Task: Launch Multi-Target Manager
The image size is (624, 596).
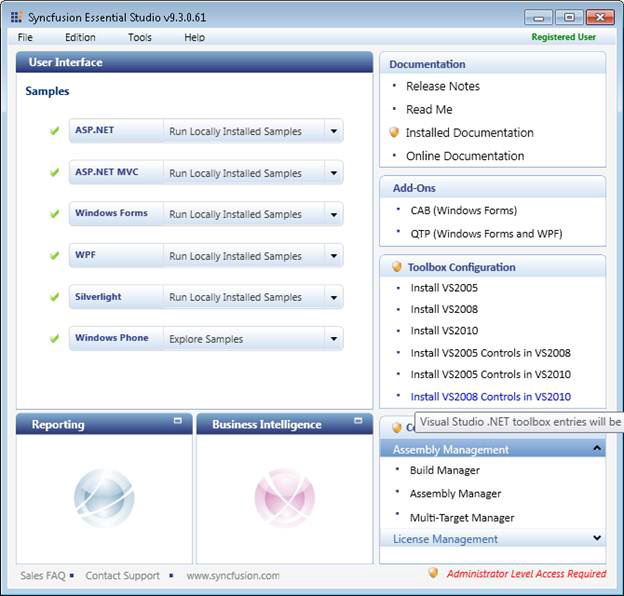Action: pos(462,518)
